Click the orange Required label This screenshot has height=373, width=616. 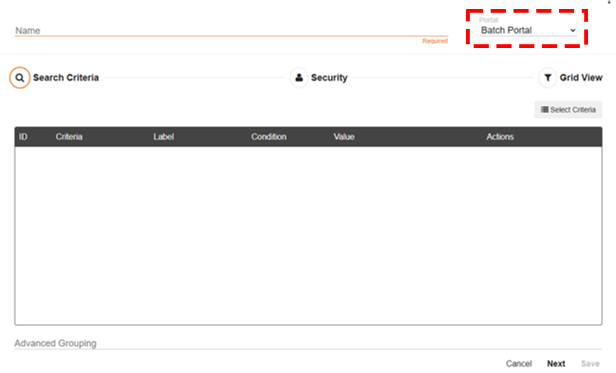pos(435,41)
